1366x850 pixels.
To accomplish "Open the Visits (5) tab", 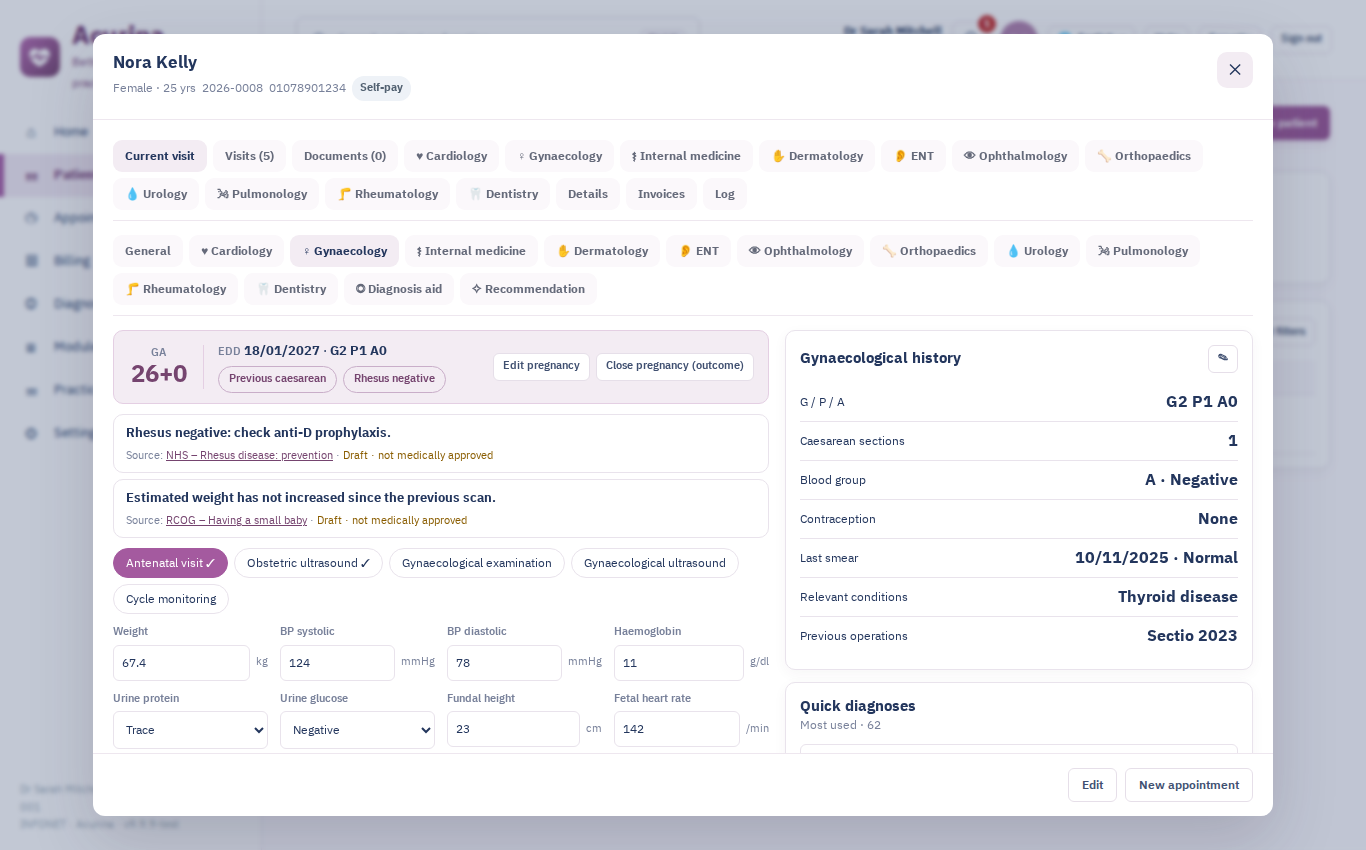I will [249, 156].
